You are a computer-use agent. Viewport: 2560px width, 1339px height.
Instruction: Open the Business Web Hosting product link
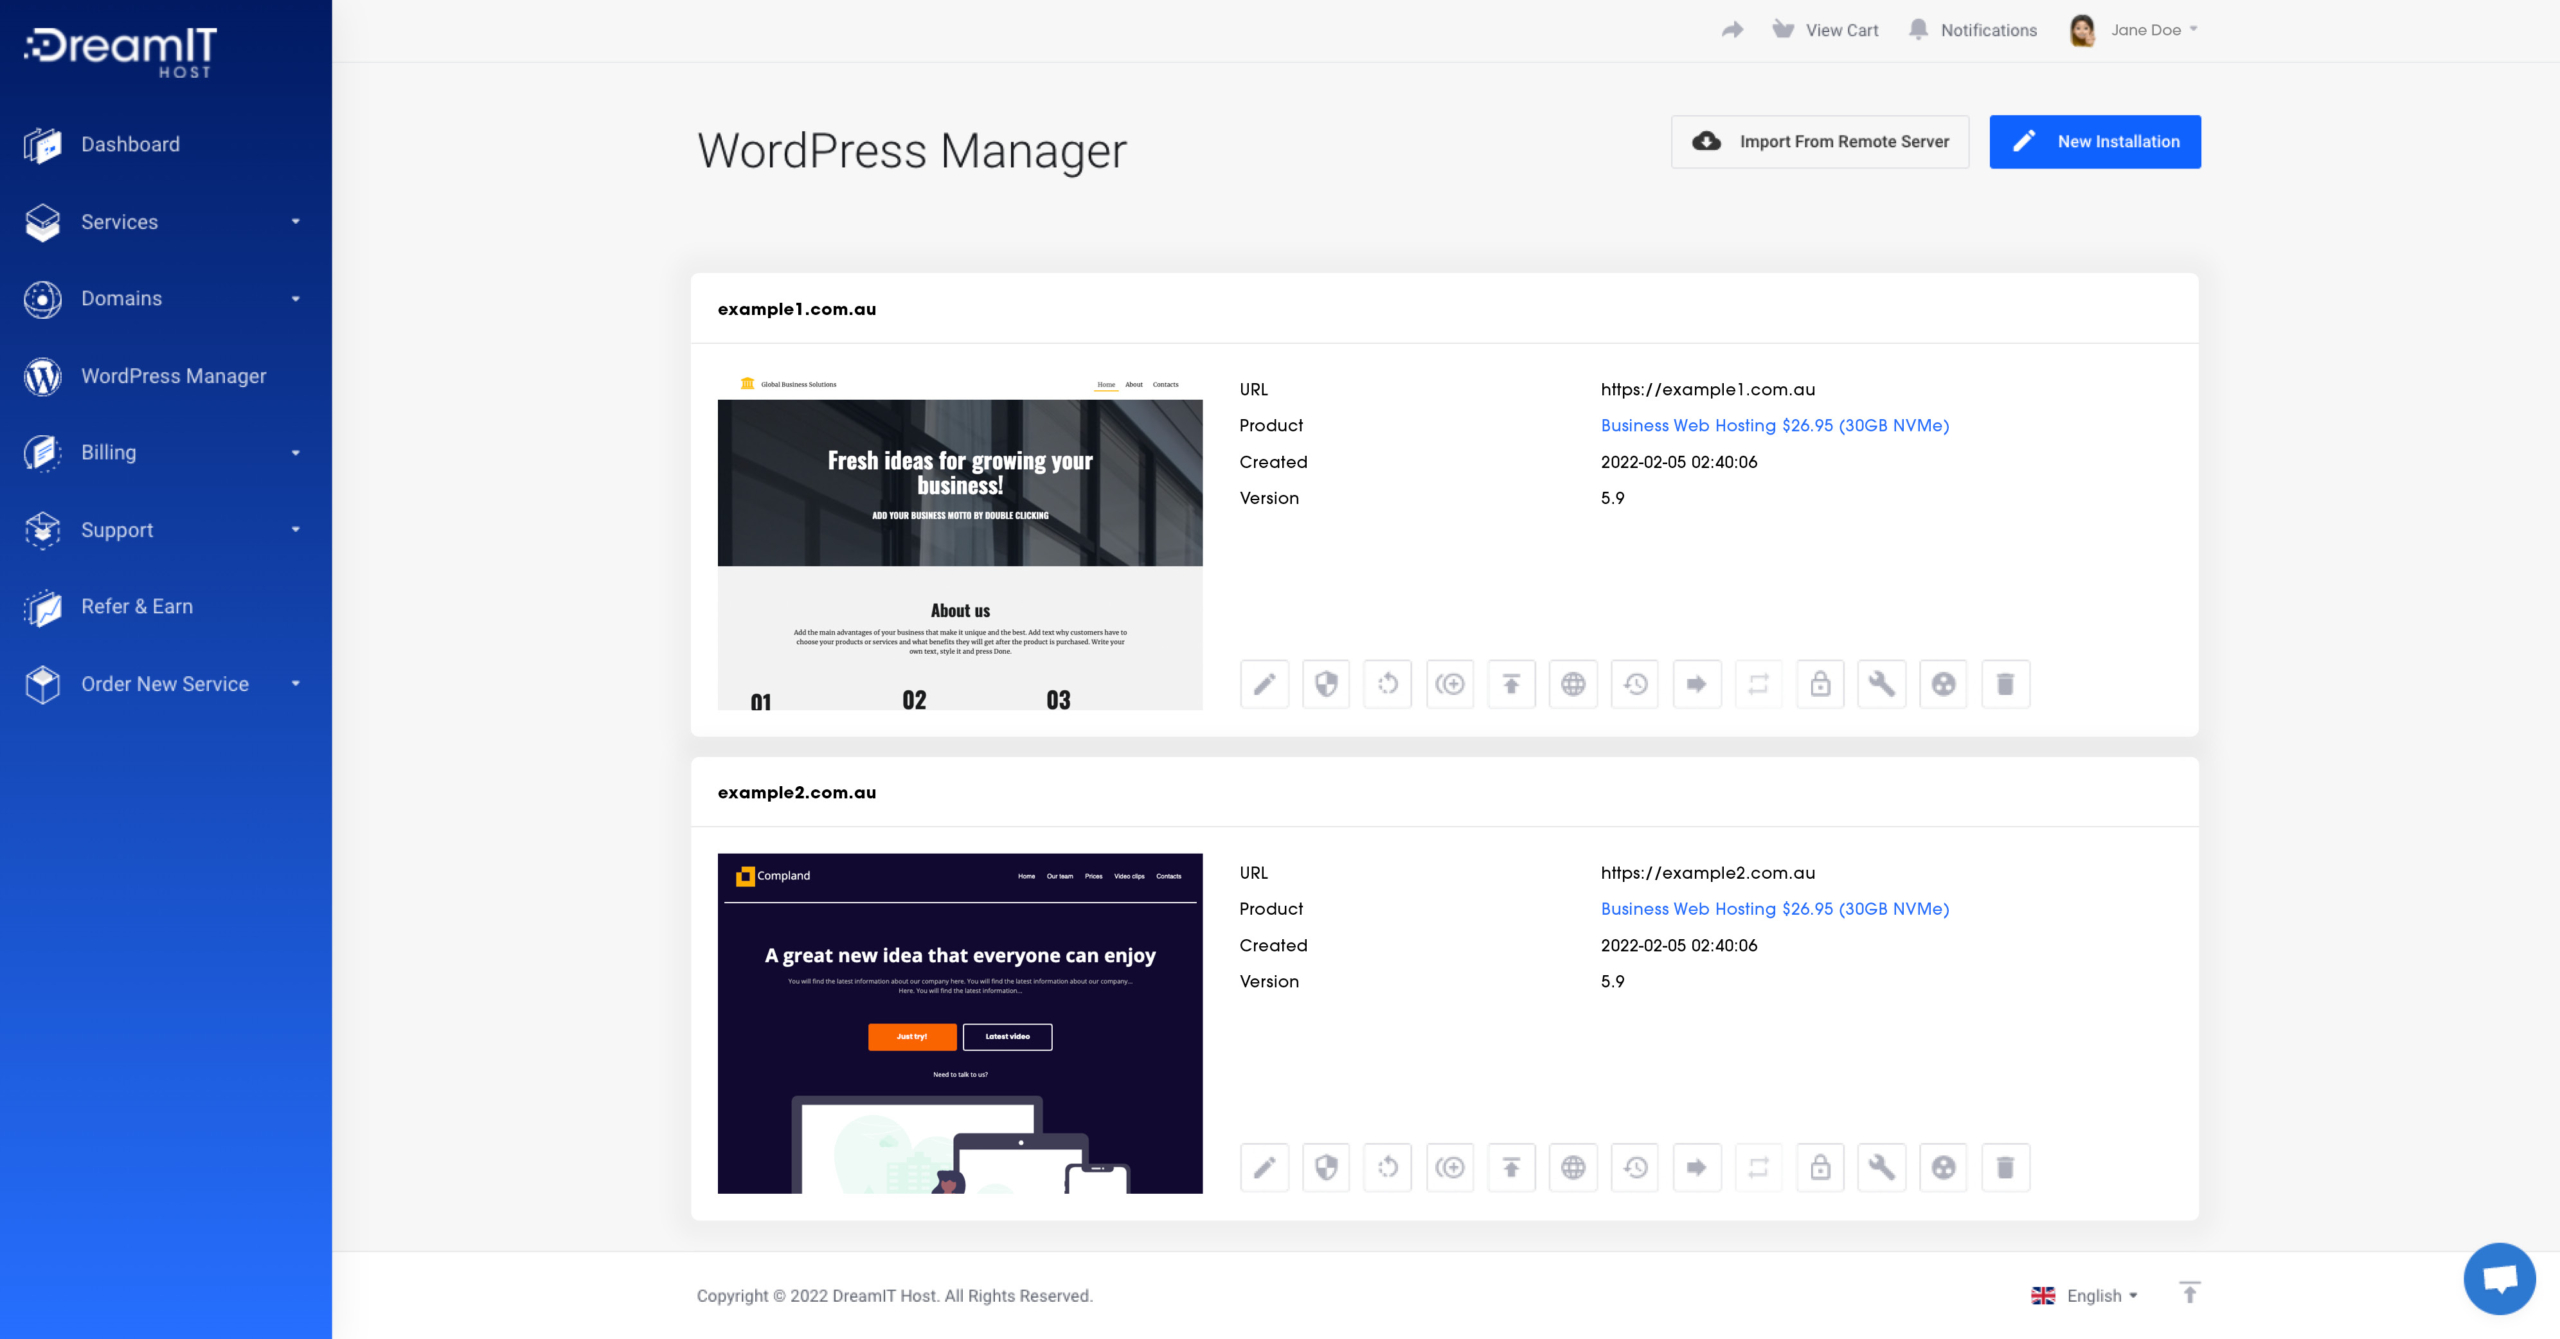1774,425
